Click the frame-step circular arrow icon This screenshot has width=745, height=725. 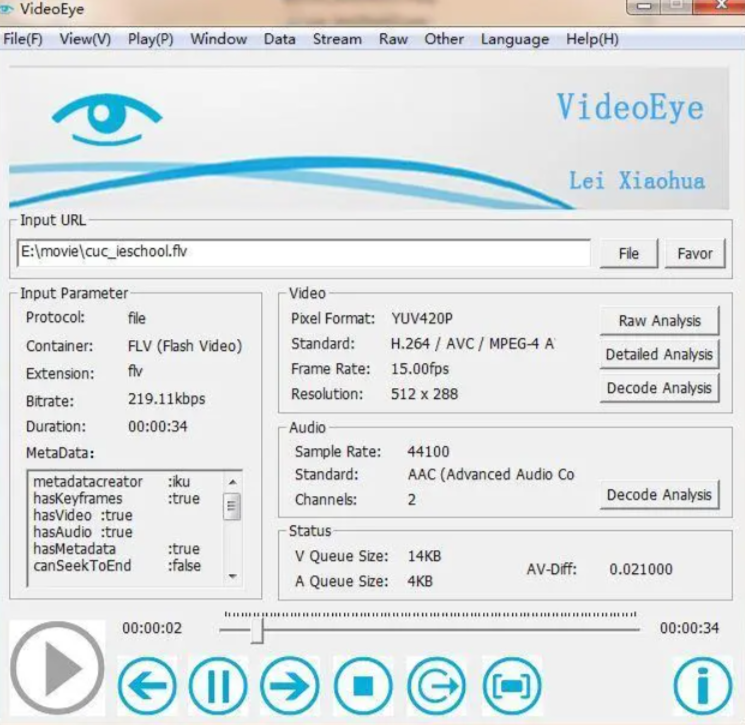tap(437, 686)
